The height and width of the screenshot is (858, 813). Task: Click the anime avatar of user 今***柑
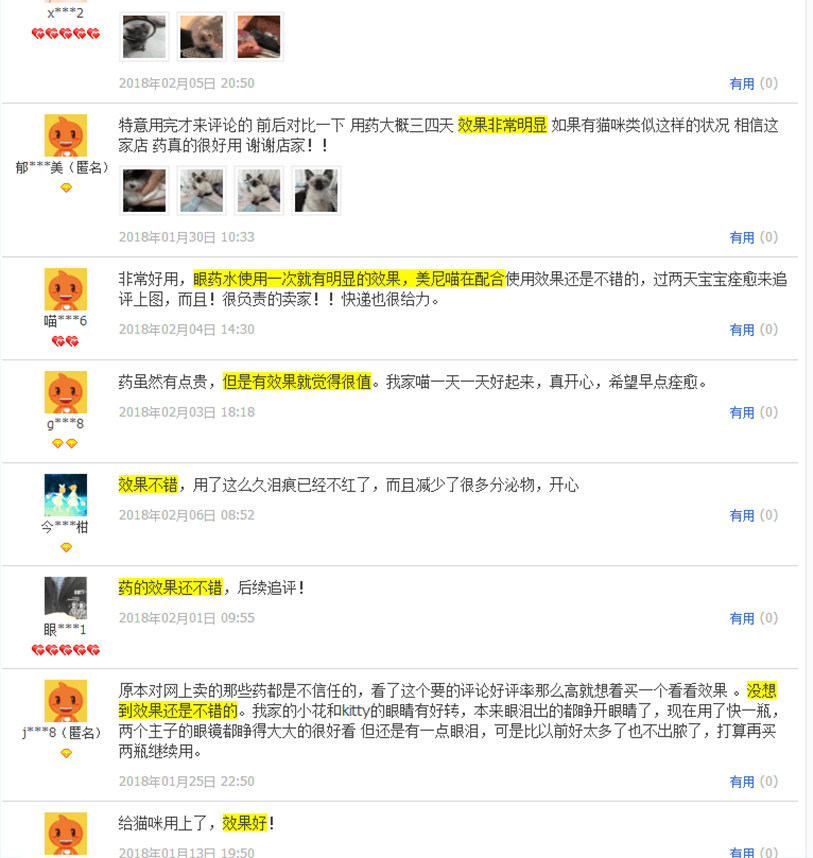(66, 495)
